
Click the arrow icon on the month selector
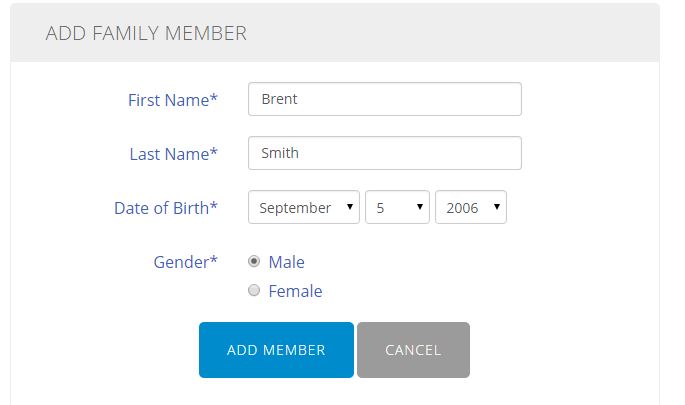(x=349, y=207)
